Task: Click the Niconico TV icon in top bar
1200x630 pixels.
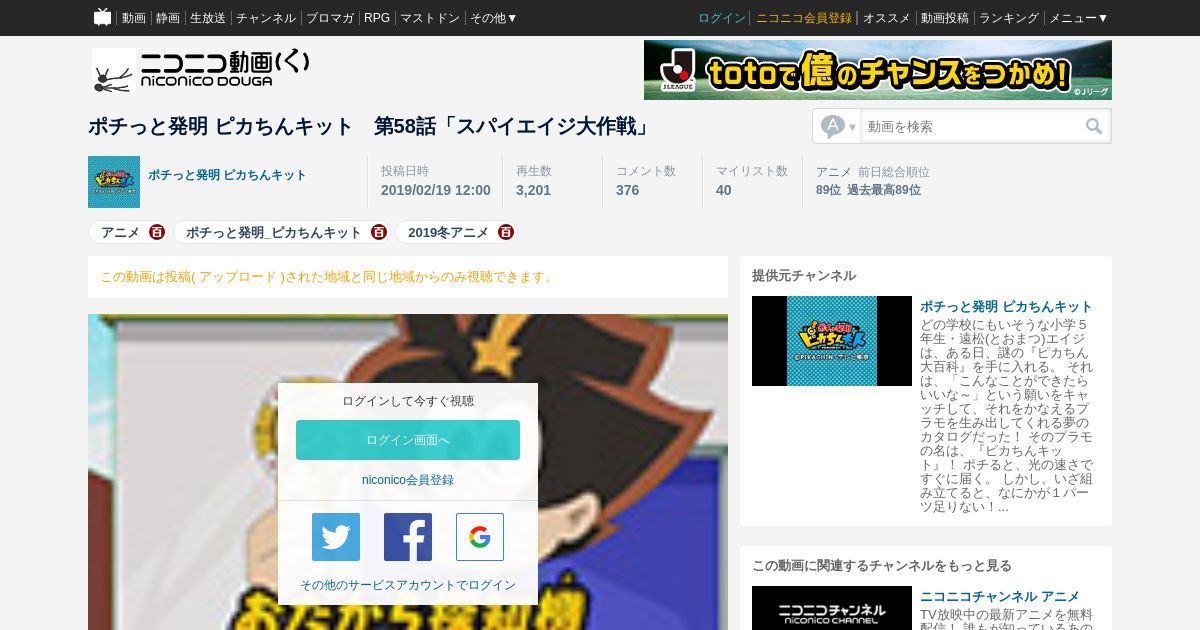Action: tap(102, 17)
